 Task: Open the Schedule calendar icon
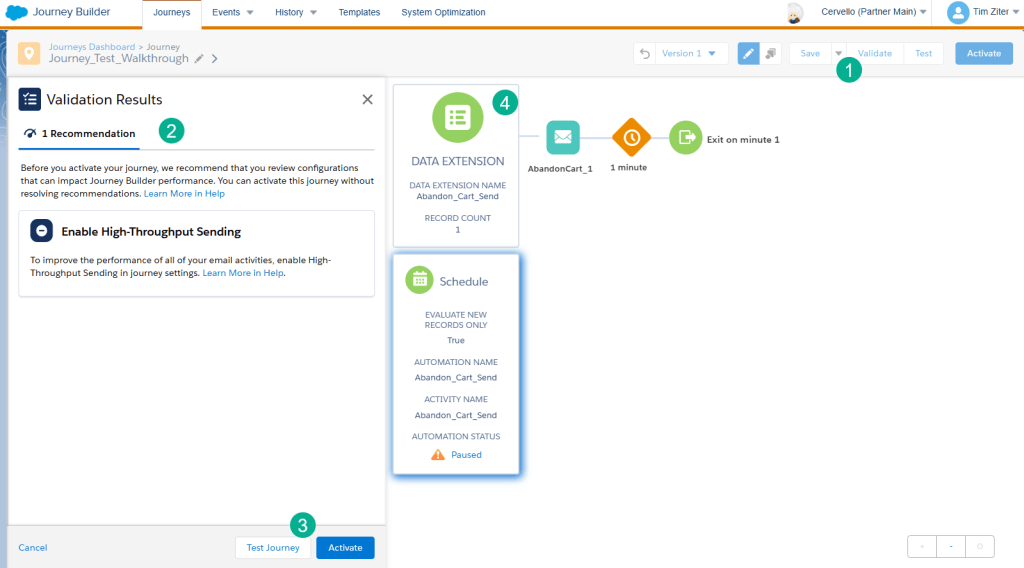(x=419, y=280)
